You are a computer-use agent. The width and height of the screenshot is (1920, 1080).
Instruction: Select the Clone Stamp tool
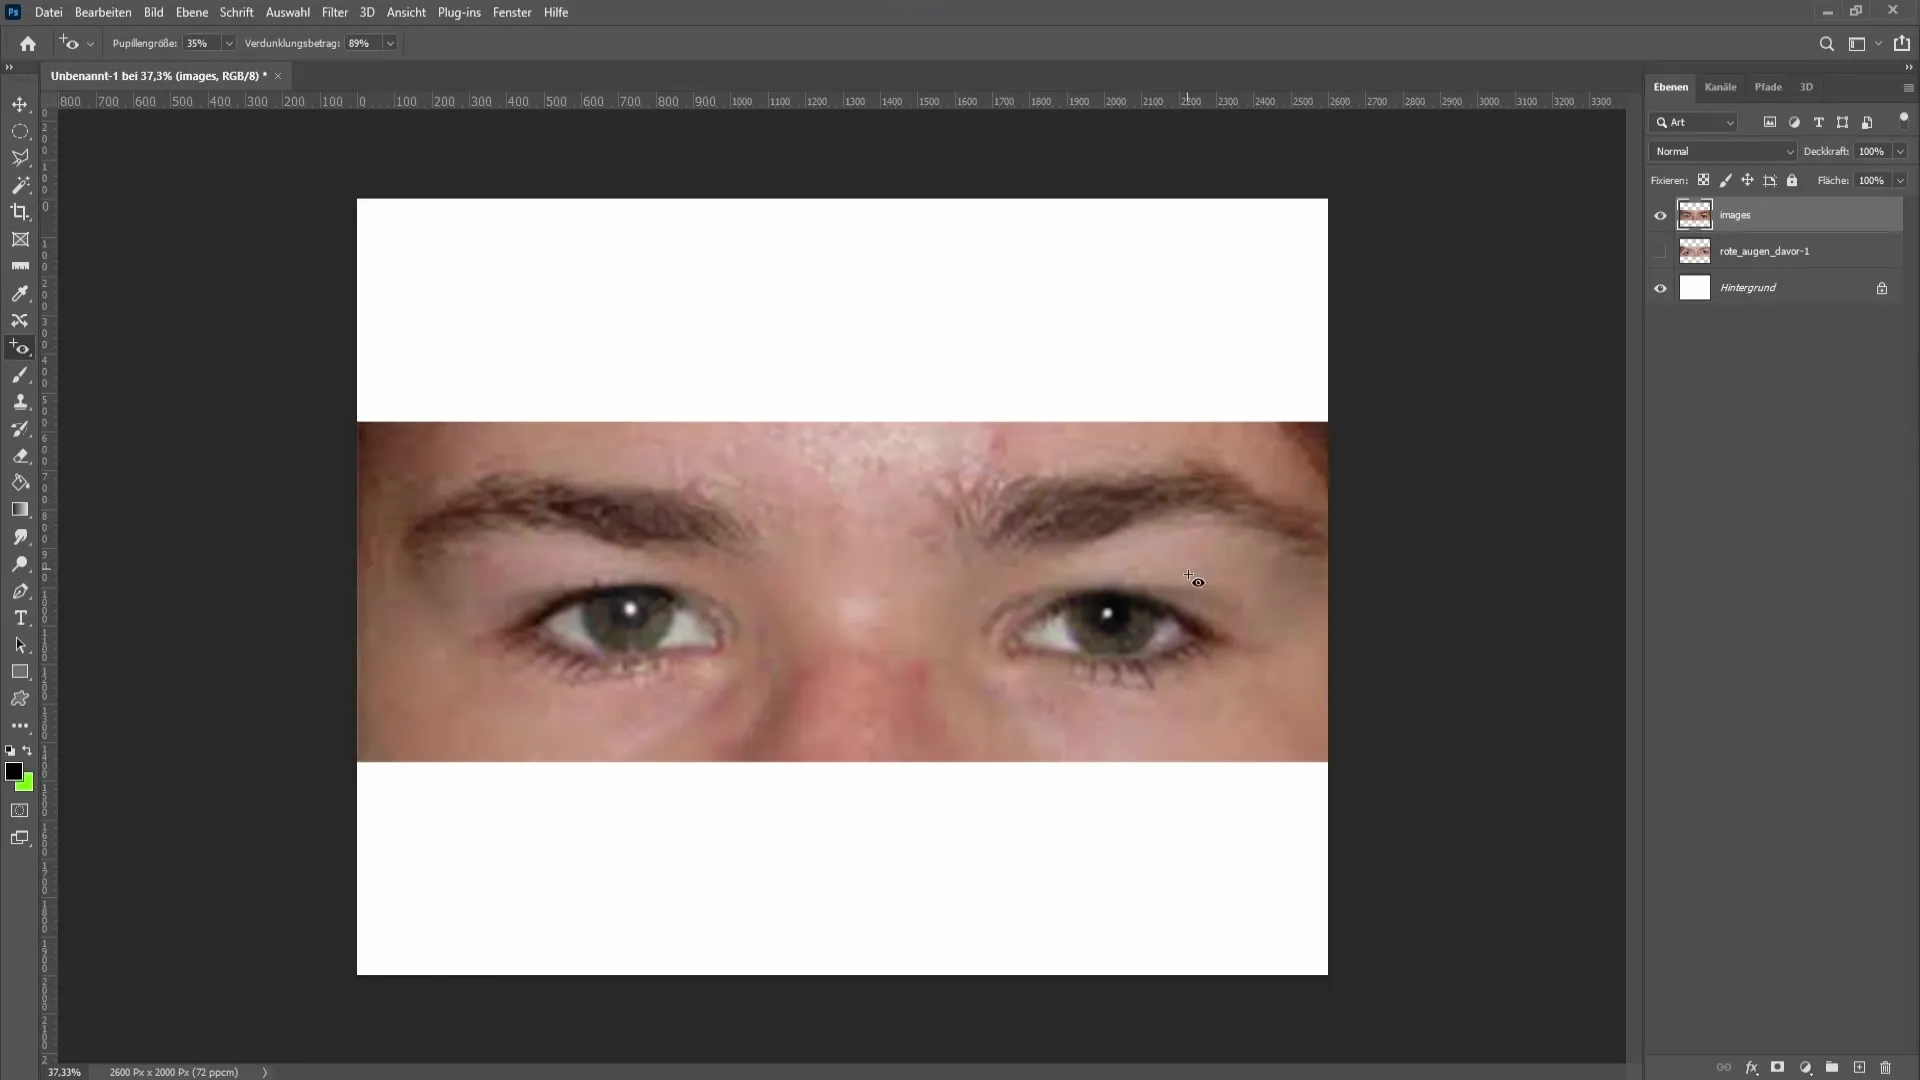click(20, 402)
